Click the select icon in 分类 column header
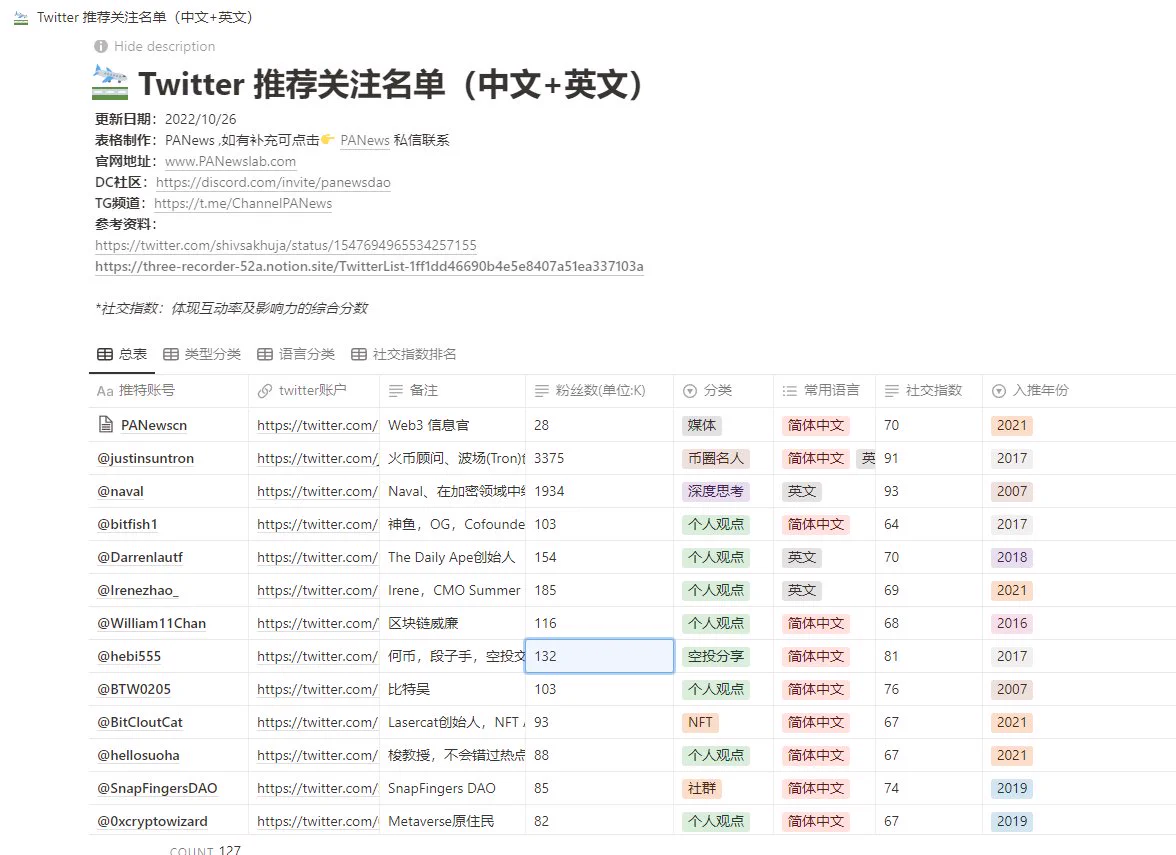 pyautogui.click(x=690, y=391)
